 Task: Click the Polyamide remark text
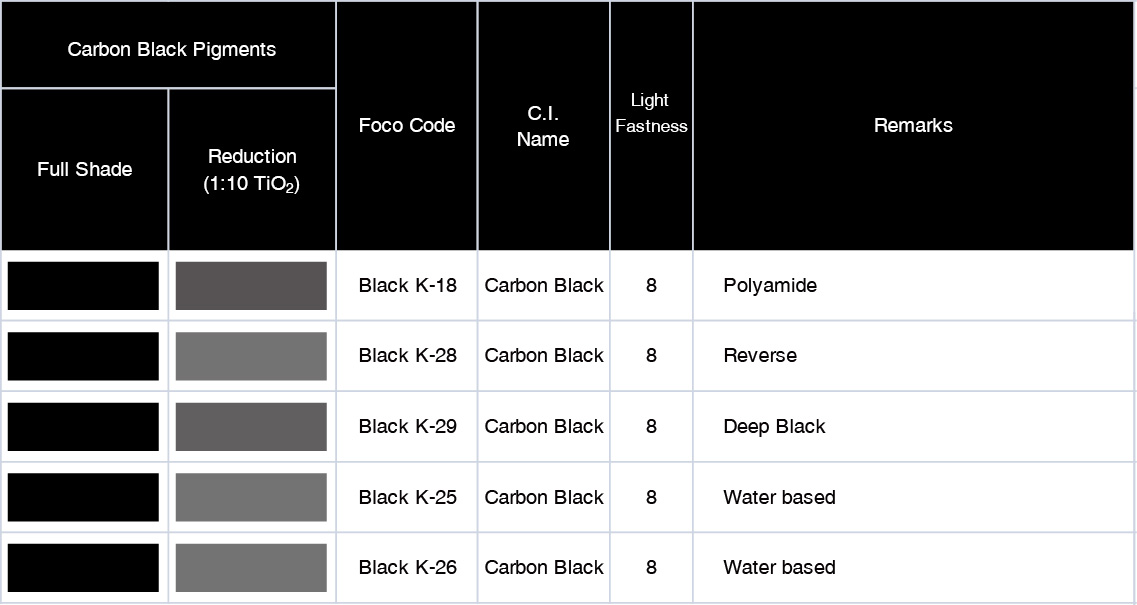pos(770,286)
